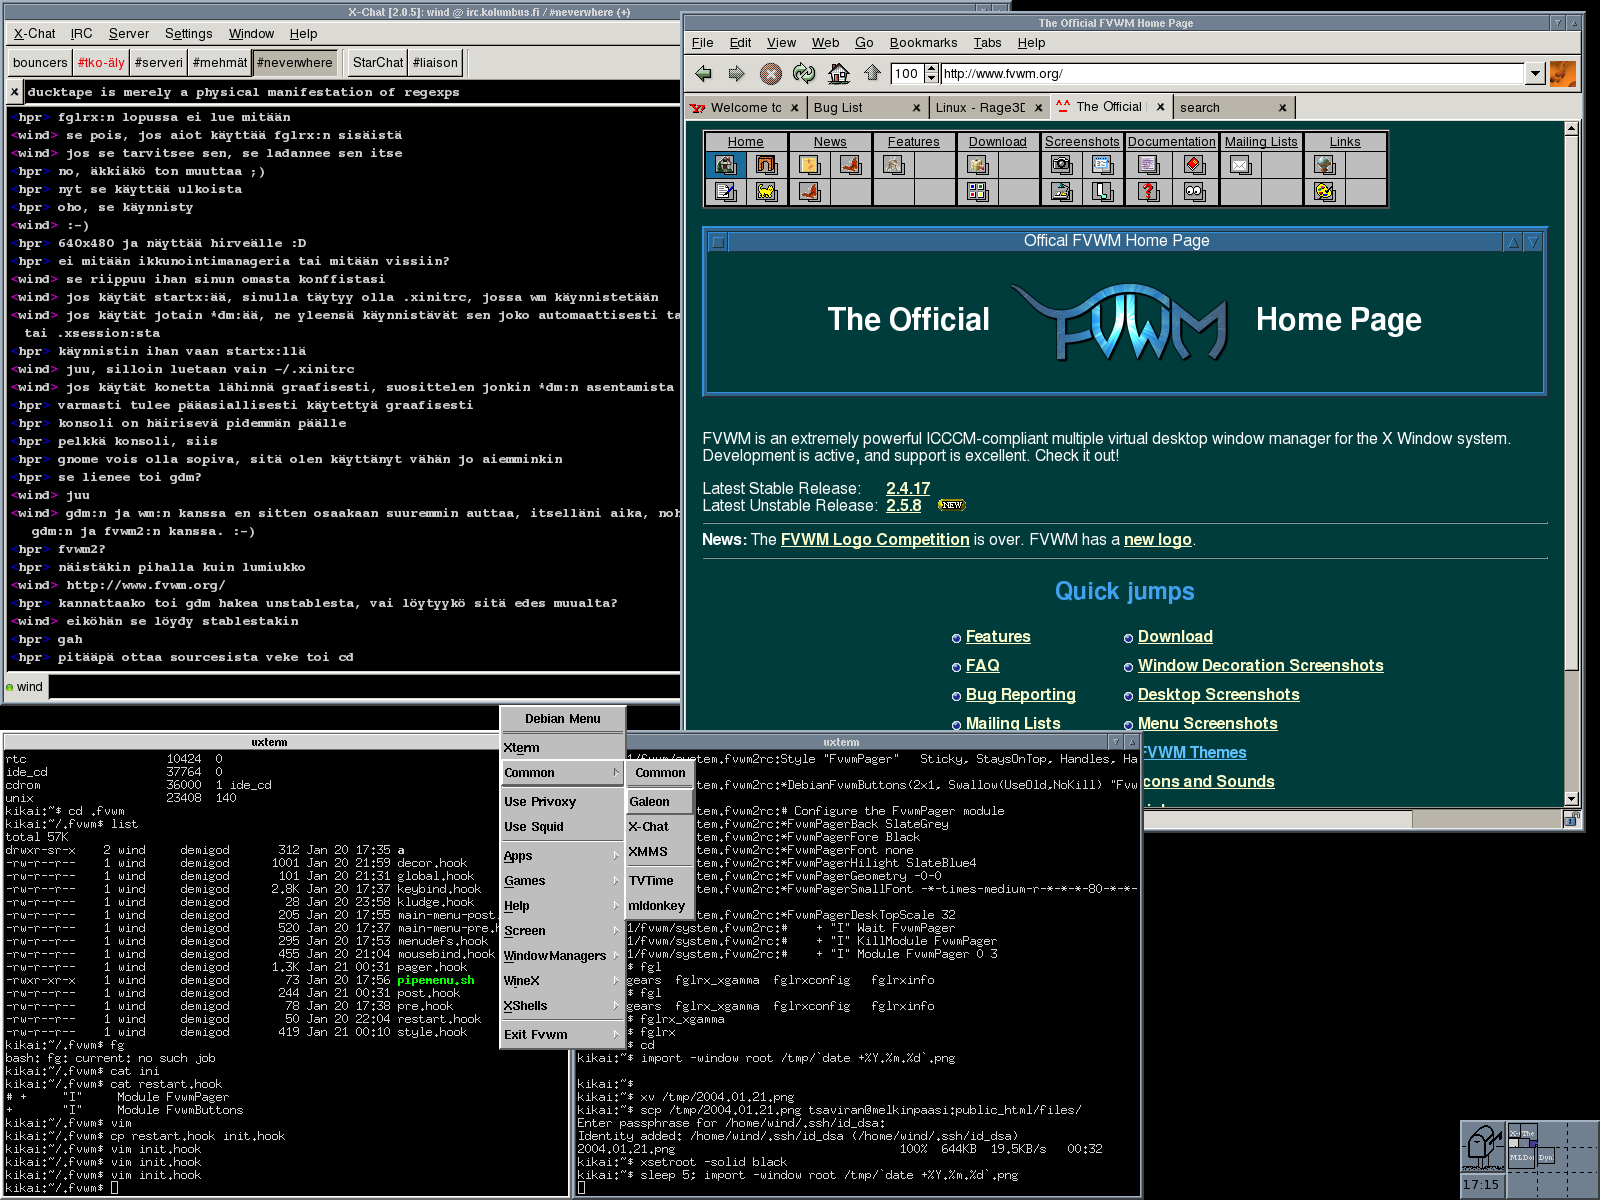Image resolution: width=1600 pixels, height=1200 pixels.
Task: Close the Bug List browser tab
Action: [916, 108]
